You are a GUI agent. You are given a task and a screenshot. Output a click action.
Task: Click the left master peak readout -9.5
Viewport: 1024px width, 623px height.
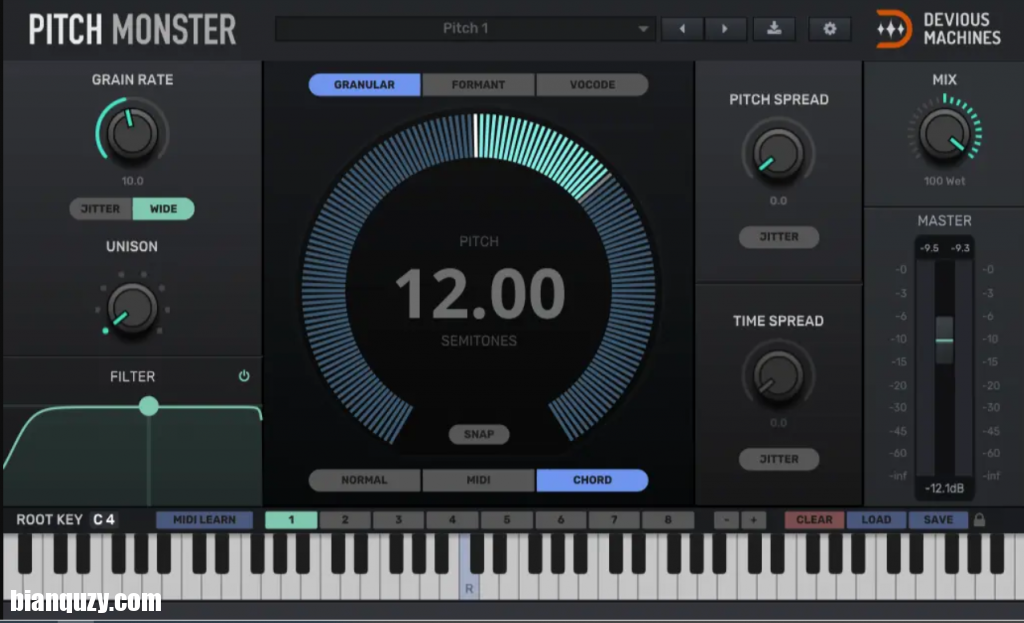[929, 248]
